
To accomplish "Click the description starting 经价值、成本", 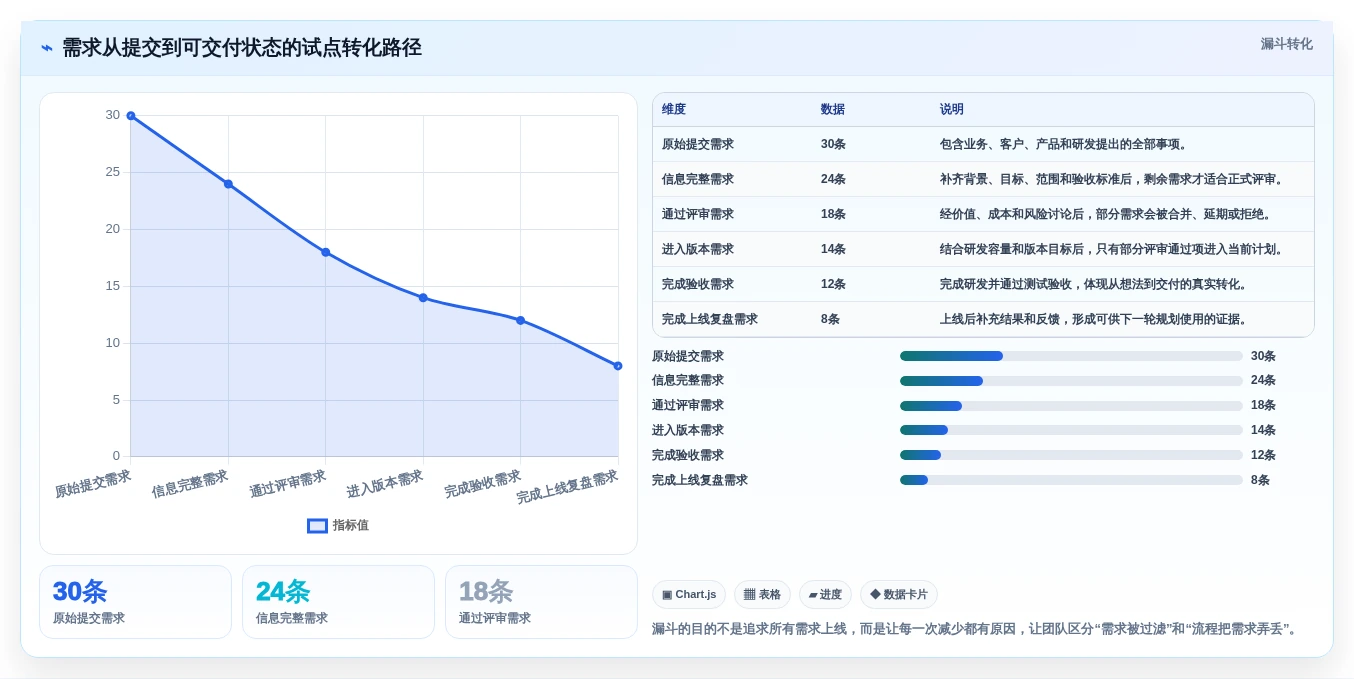I will coord(1107,214).
